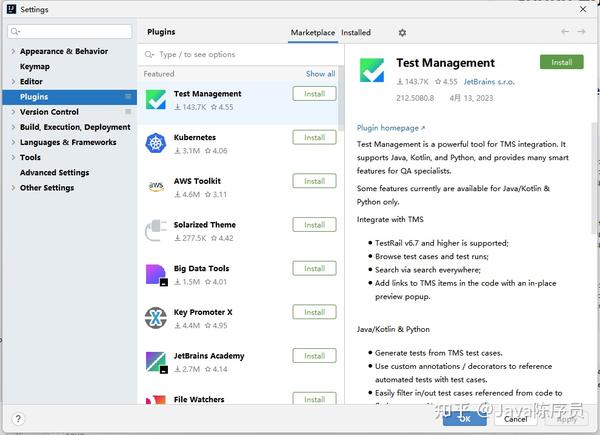Image resolution: width=600 pixels, height=435 pixels.
Task: Click the plugin list scrollbar
Action: tap(341, 100)
